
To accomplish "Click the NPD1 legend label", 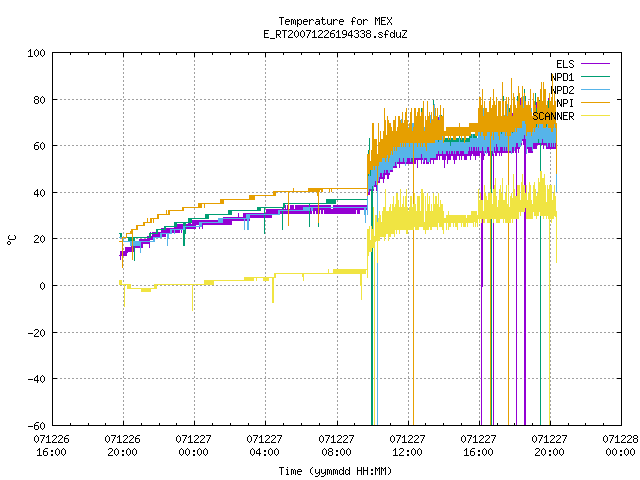I will click(562, 77).
